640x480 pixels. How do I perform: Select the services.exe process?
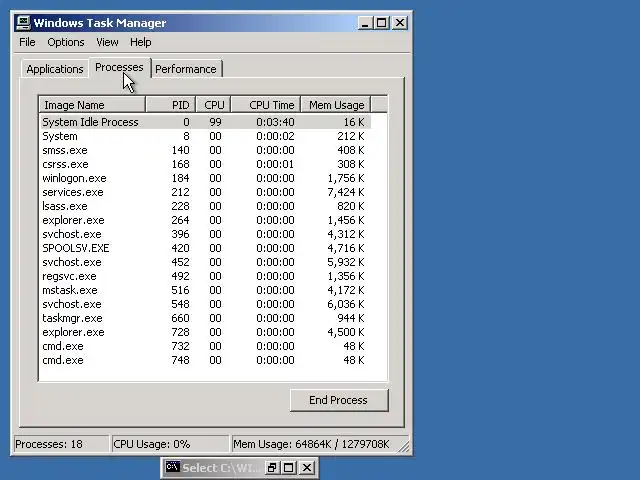tap(206, 192)
